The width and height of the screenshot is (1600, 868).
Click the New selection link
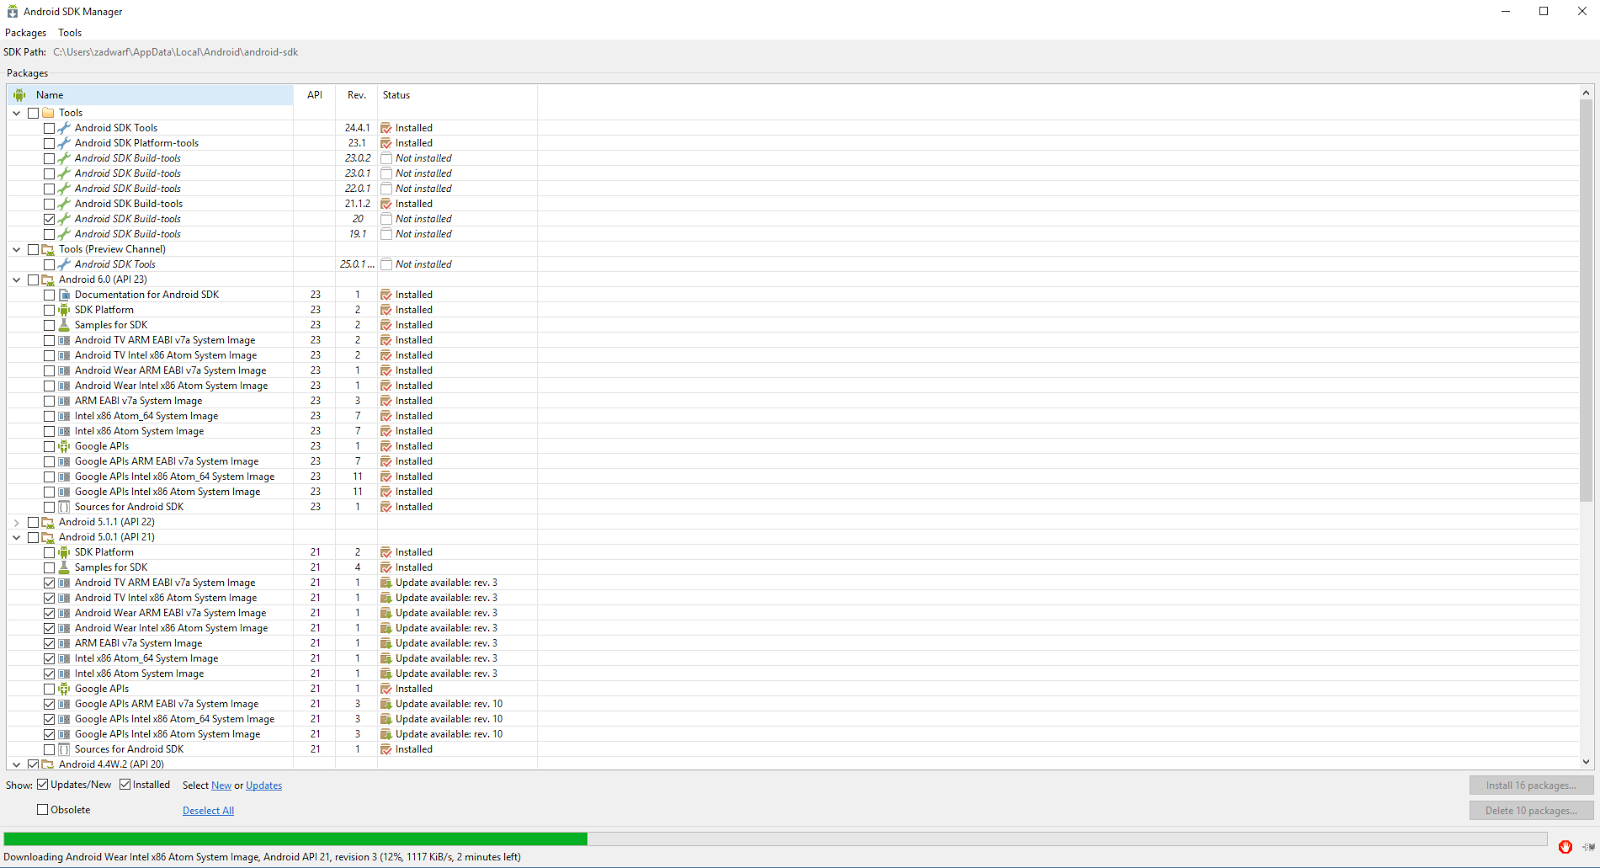point(221,786)
